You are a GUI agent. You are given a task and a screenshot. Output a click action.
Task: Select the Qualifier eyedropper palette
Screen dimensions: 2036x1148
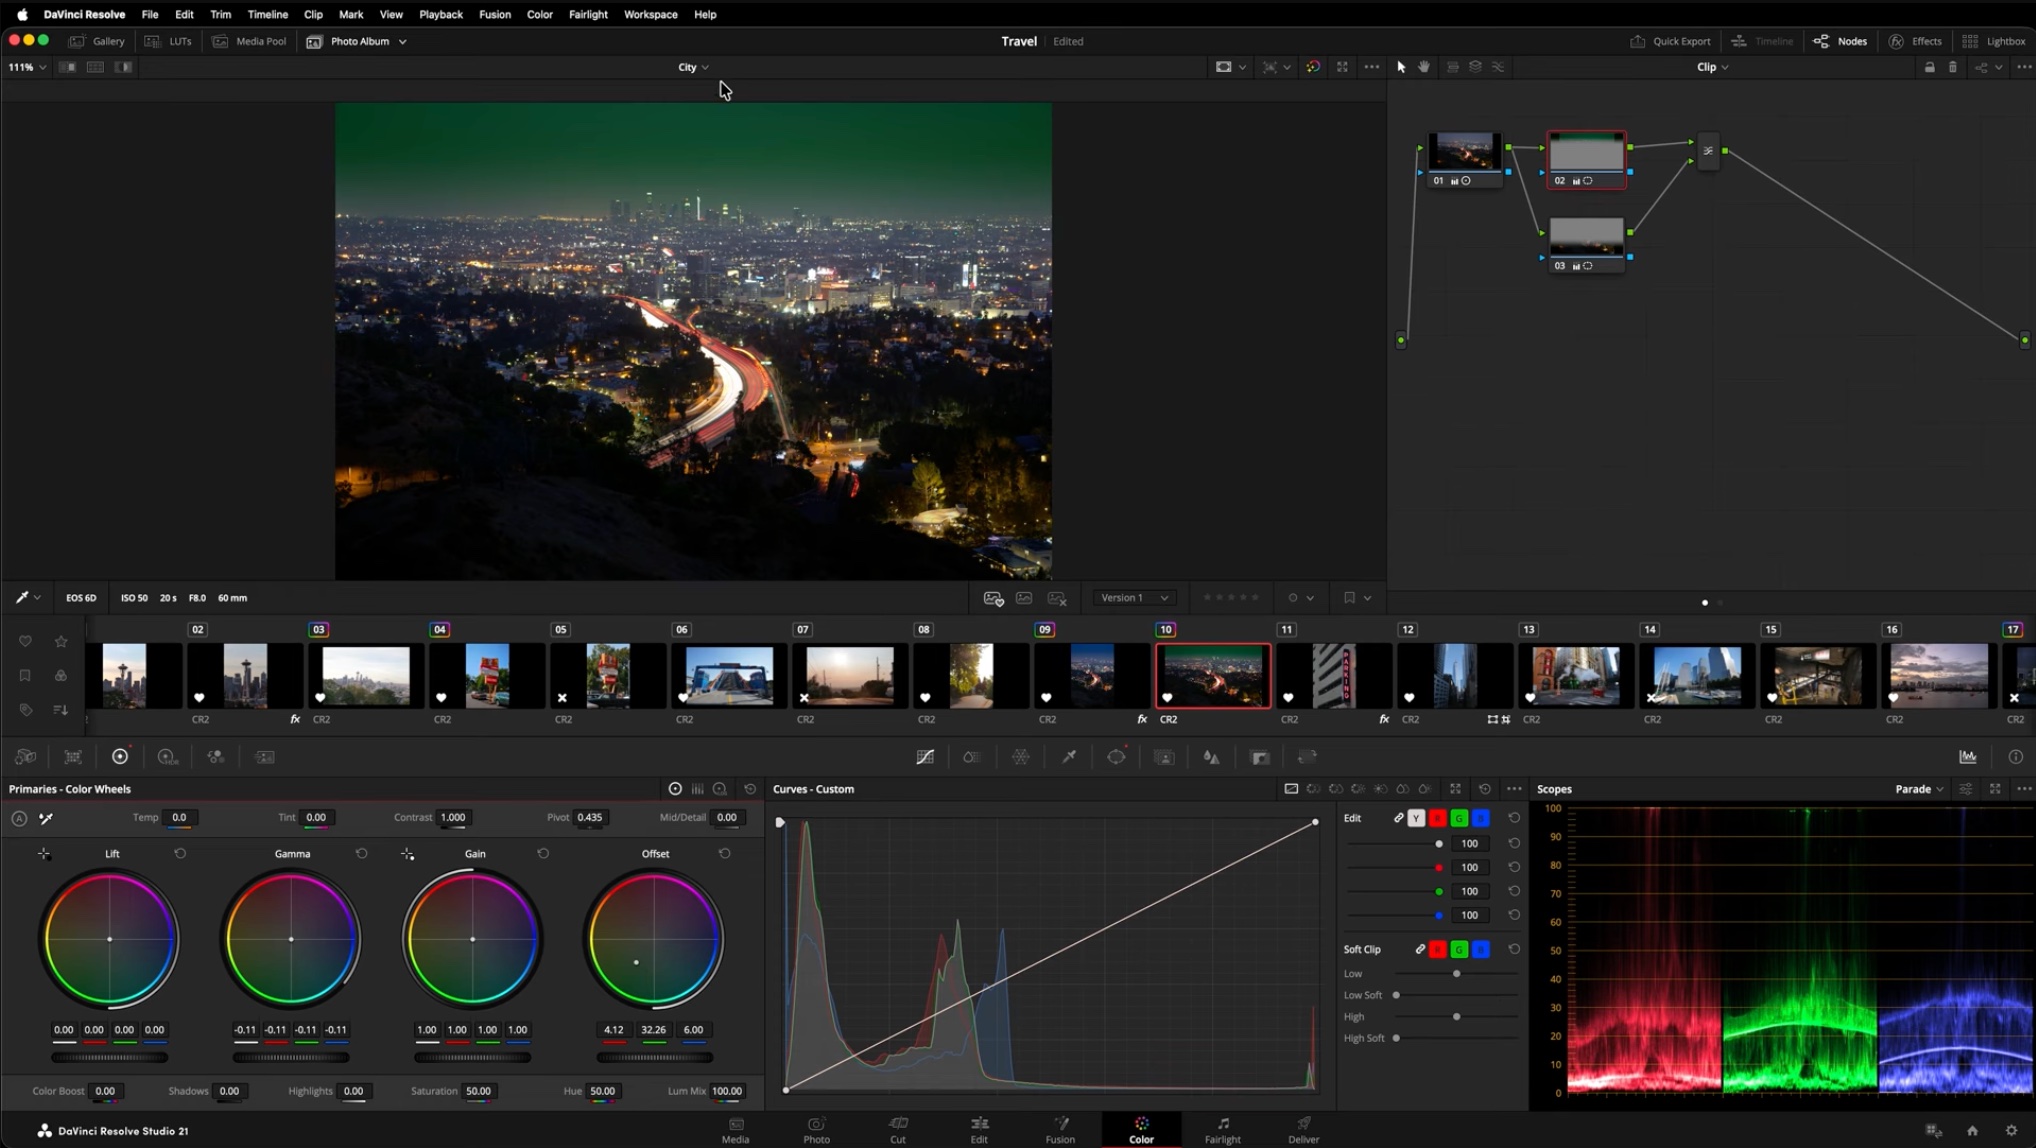[1069, 757]
